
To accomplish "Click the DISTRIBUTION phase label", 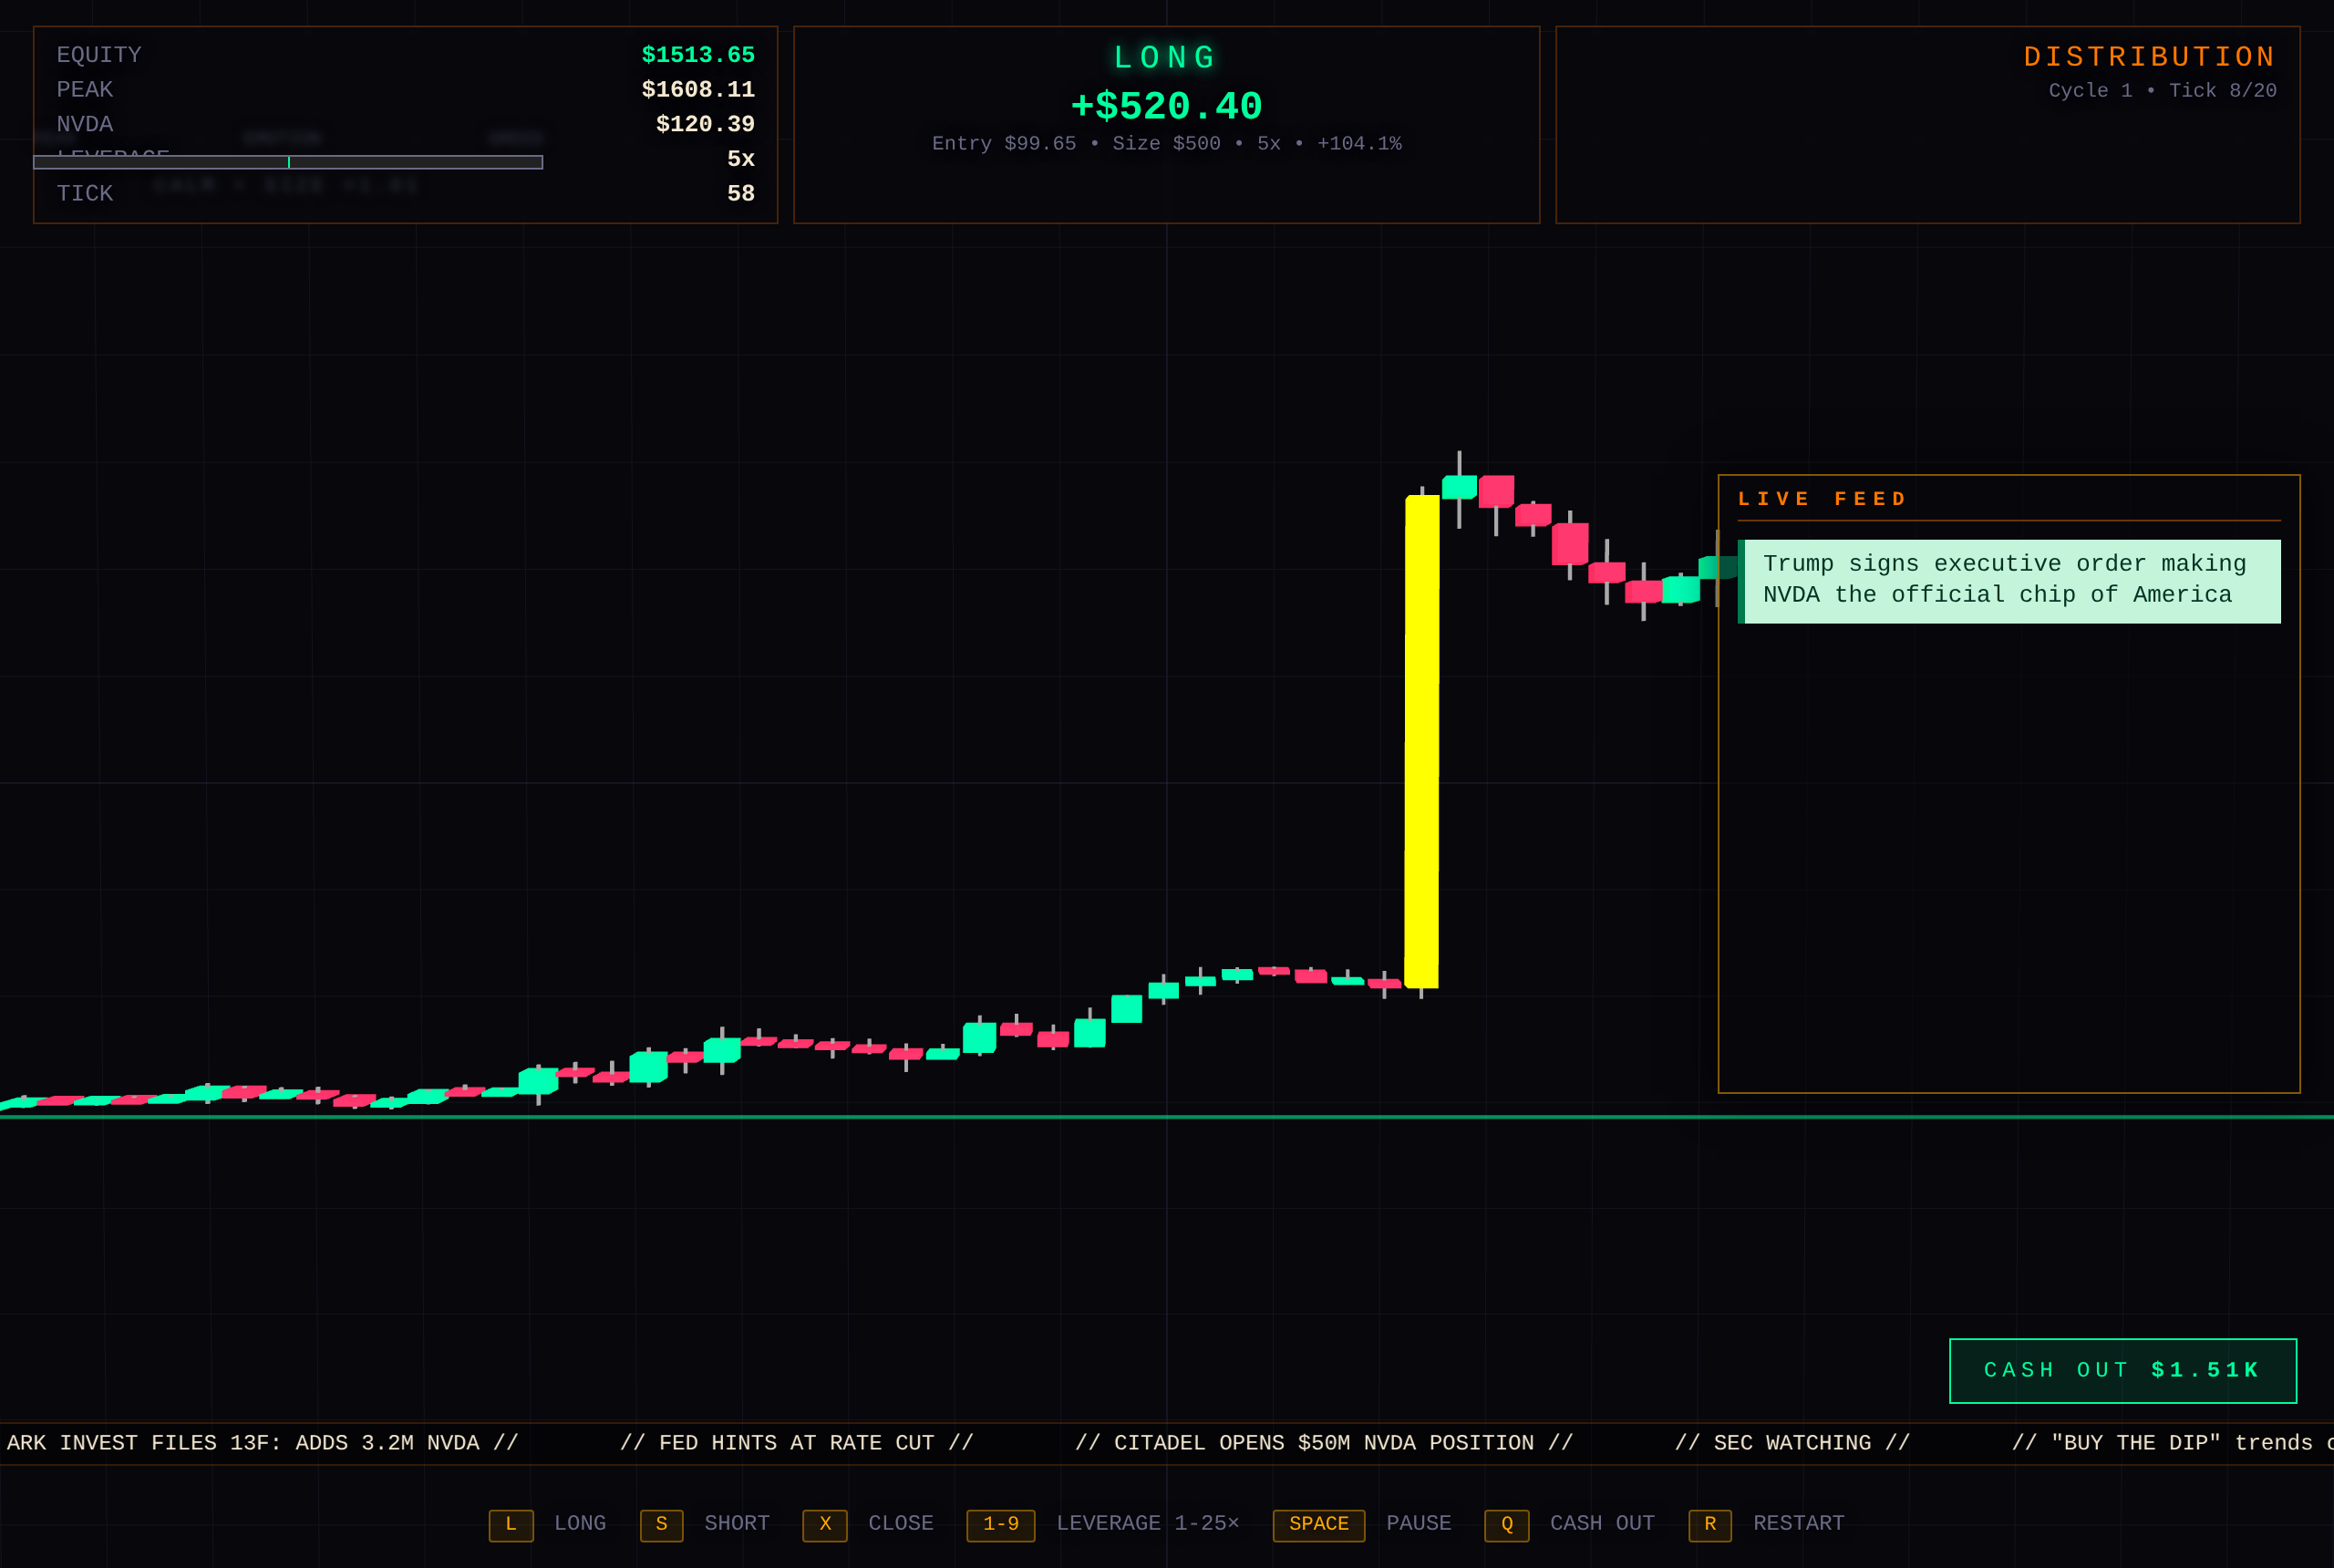I will [2150, 57].
